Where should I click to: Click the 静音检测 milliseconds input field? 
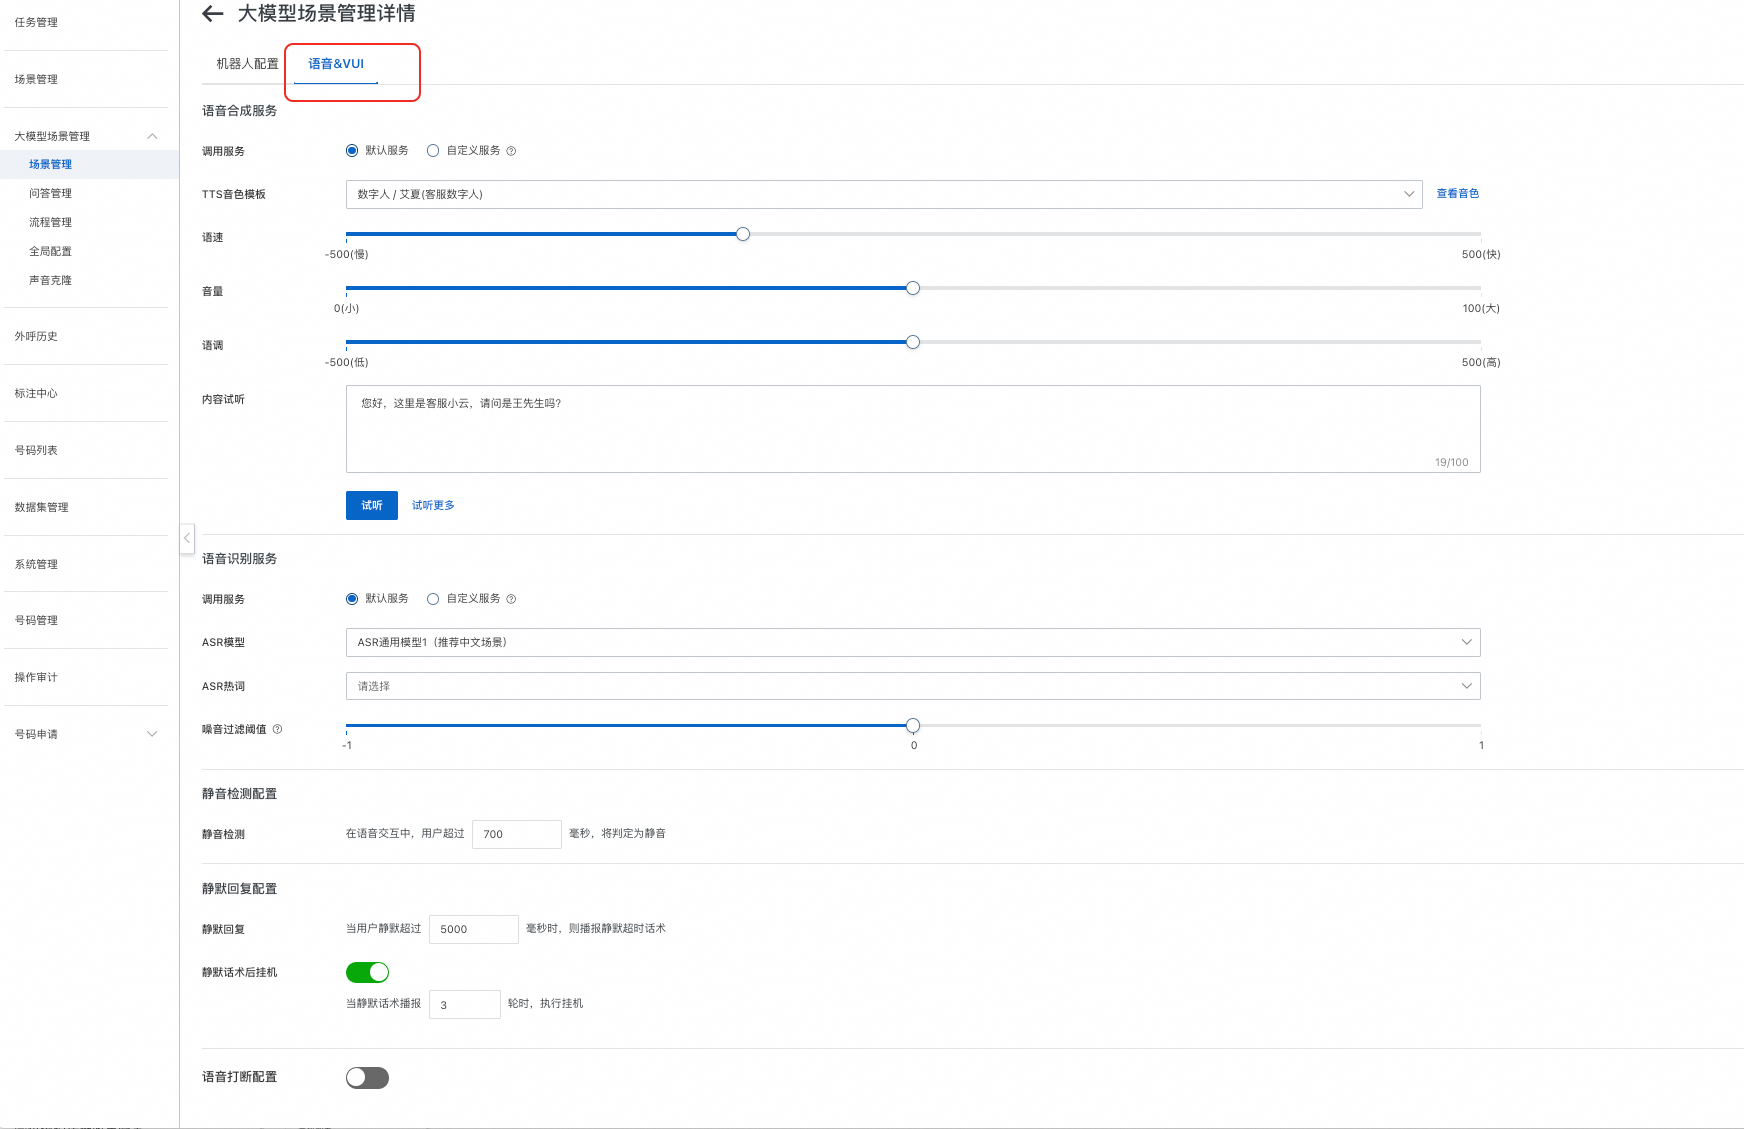coord(516,834)
